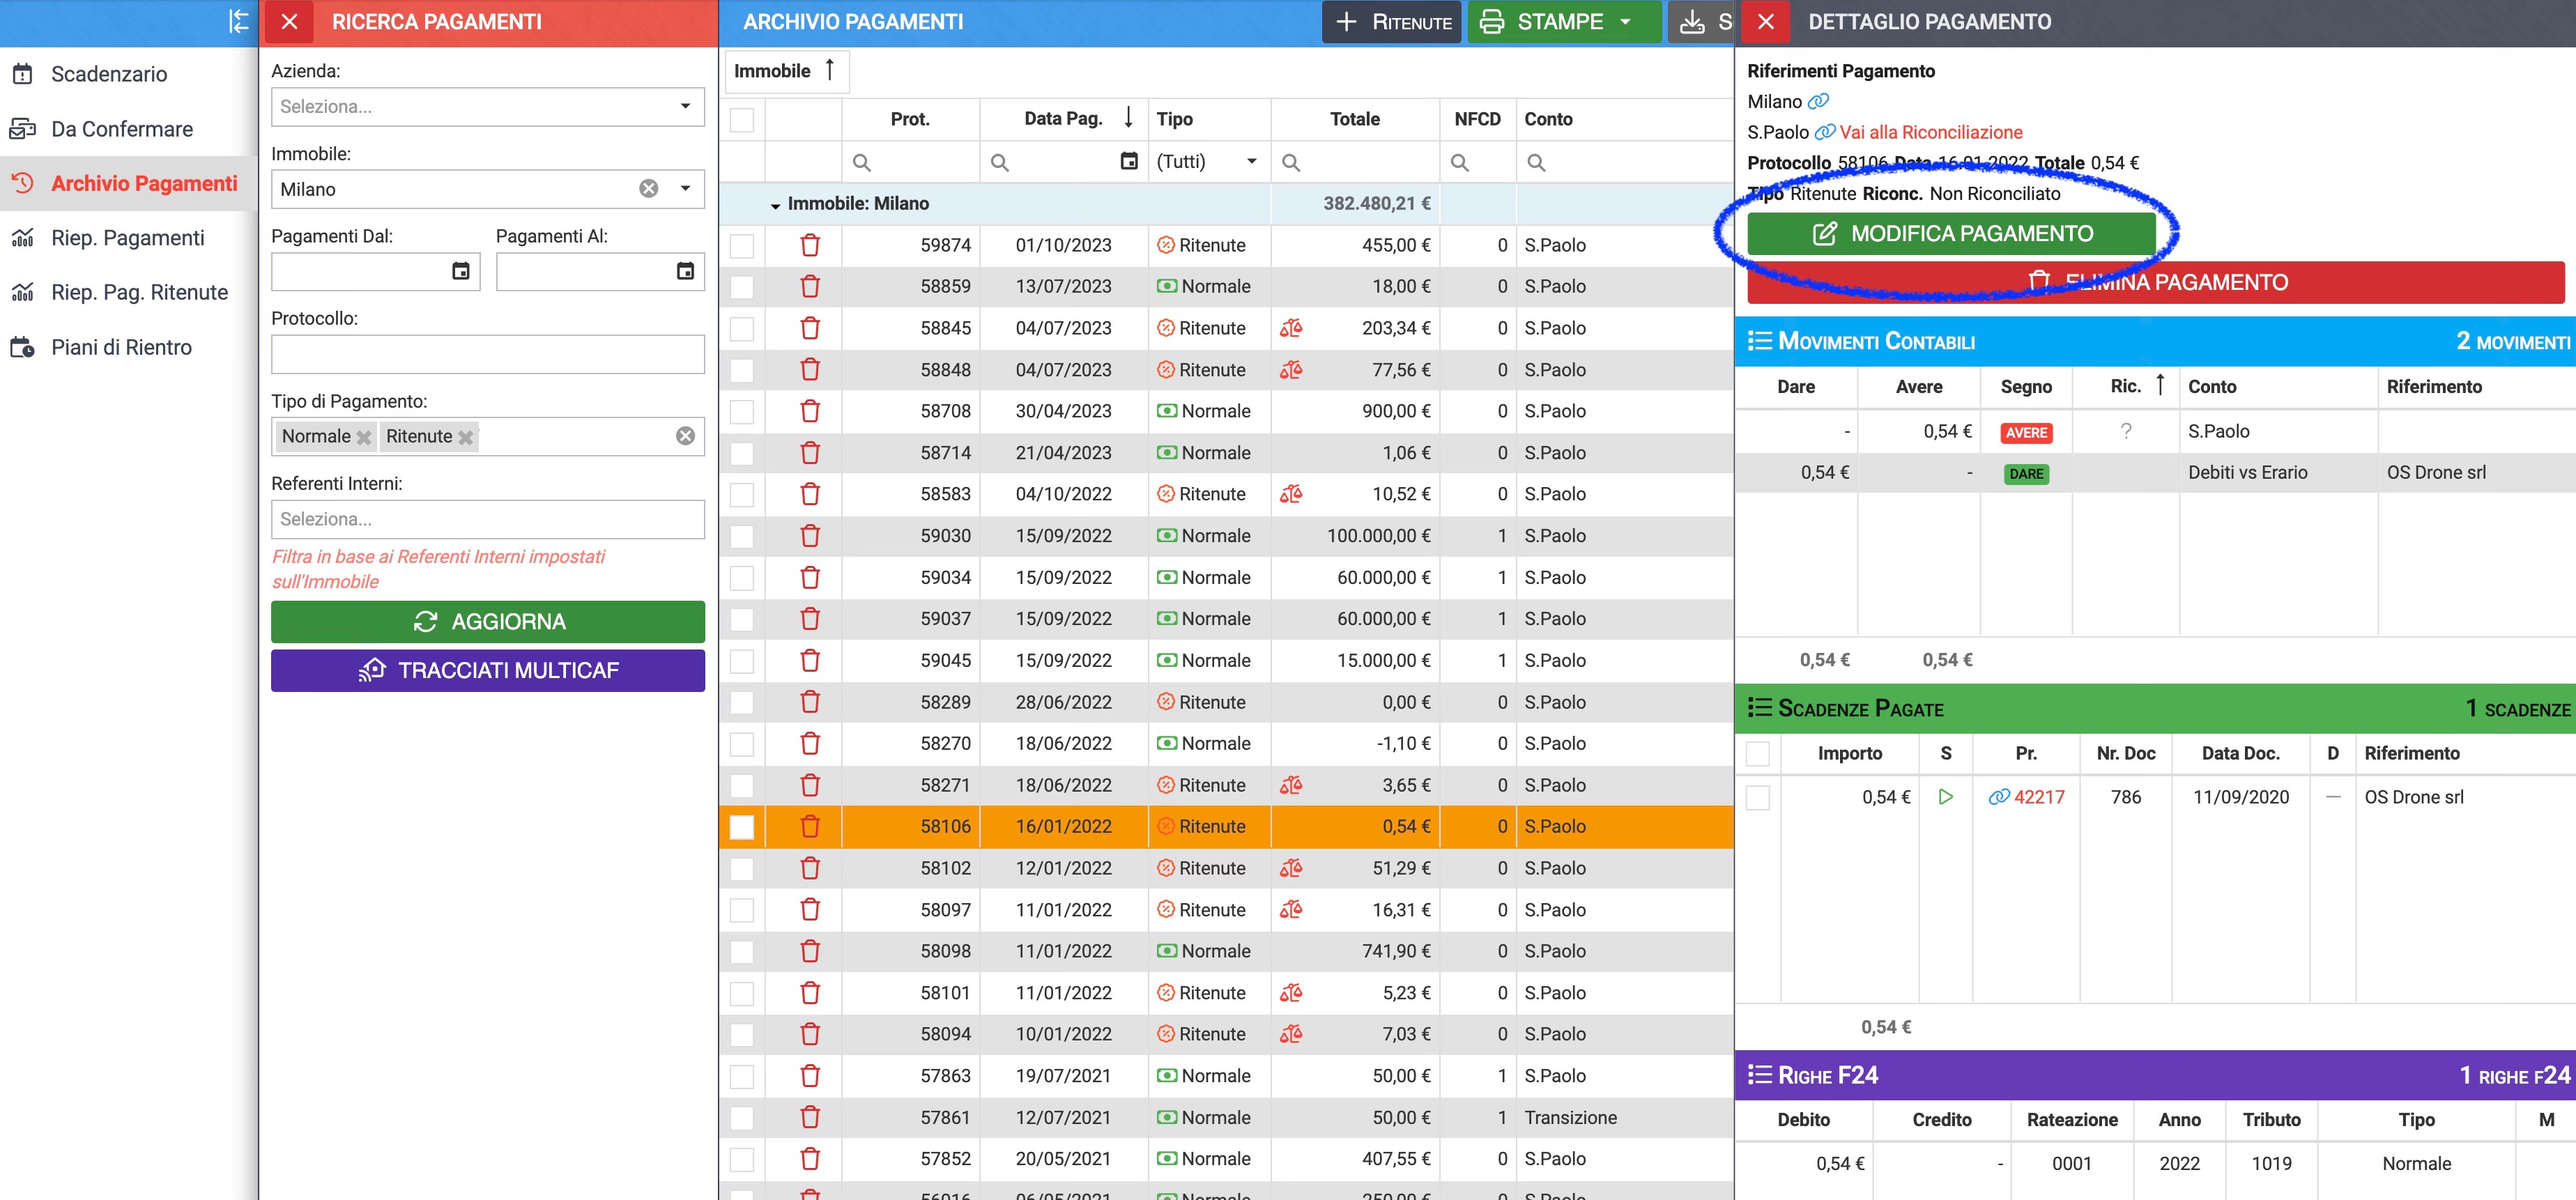Click link icon next to Milano reference
The image size is (2576, 1200).
(x=1818, y=101)
